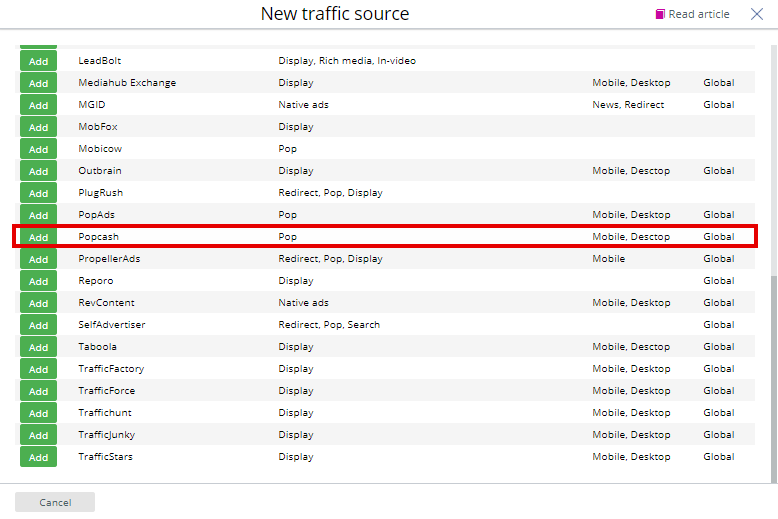Screen dimensions: 778x519
Task: Click Add for TrafficJunky
Action: 38,435
